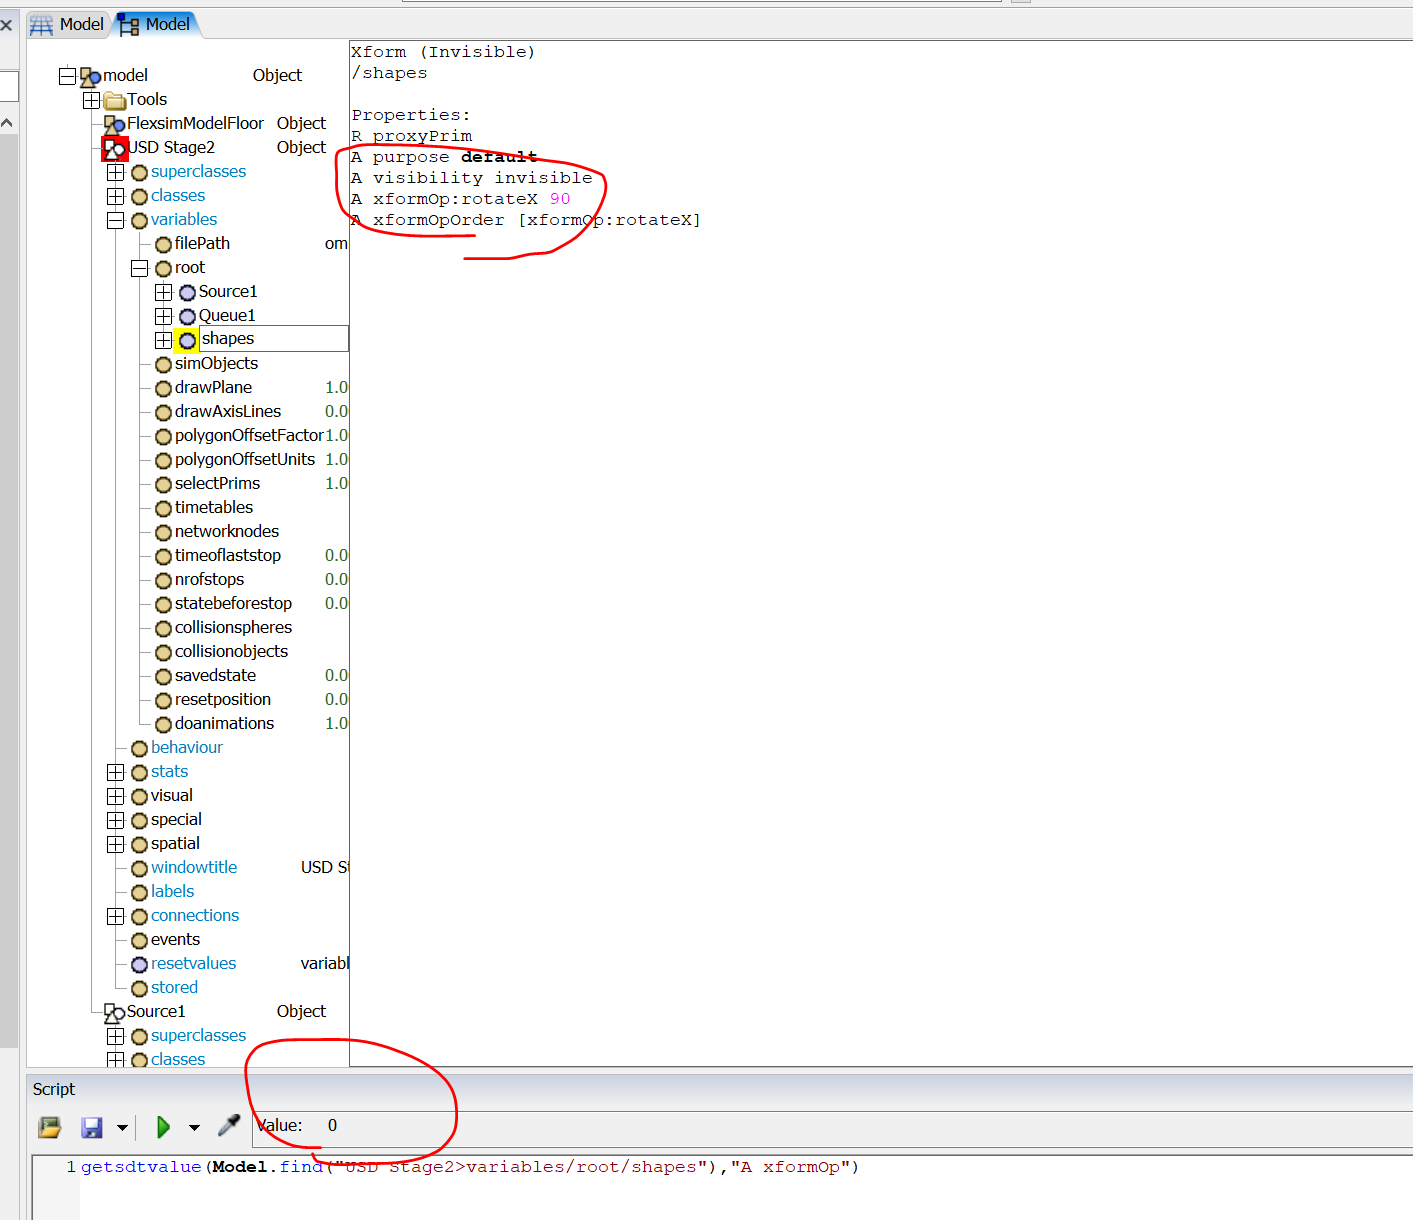
Task: Collapse the variables node in the tree
Action: [115, 220]
